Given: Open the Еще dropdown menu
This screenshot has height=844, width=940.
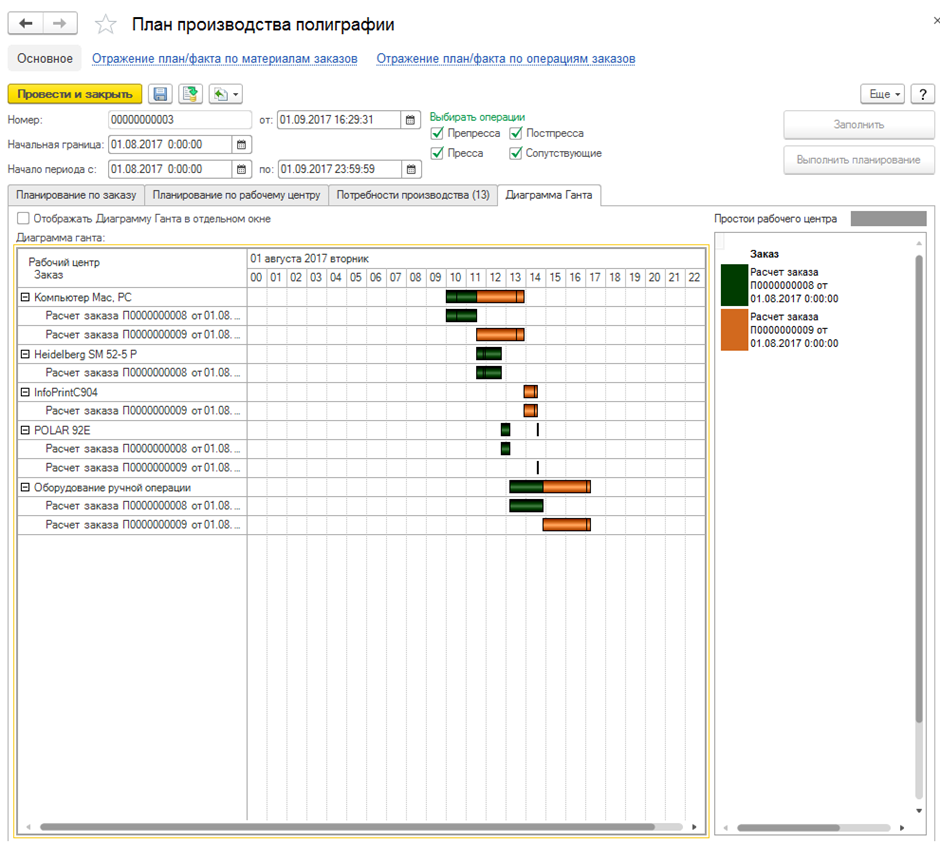Looking at the screenshot, I should pyautogui.click(x=883, y=94).
